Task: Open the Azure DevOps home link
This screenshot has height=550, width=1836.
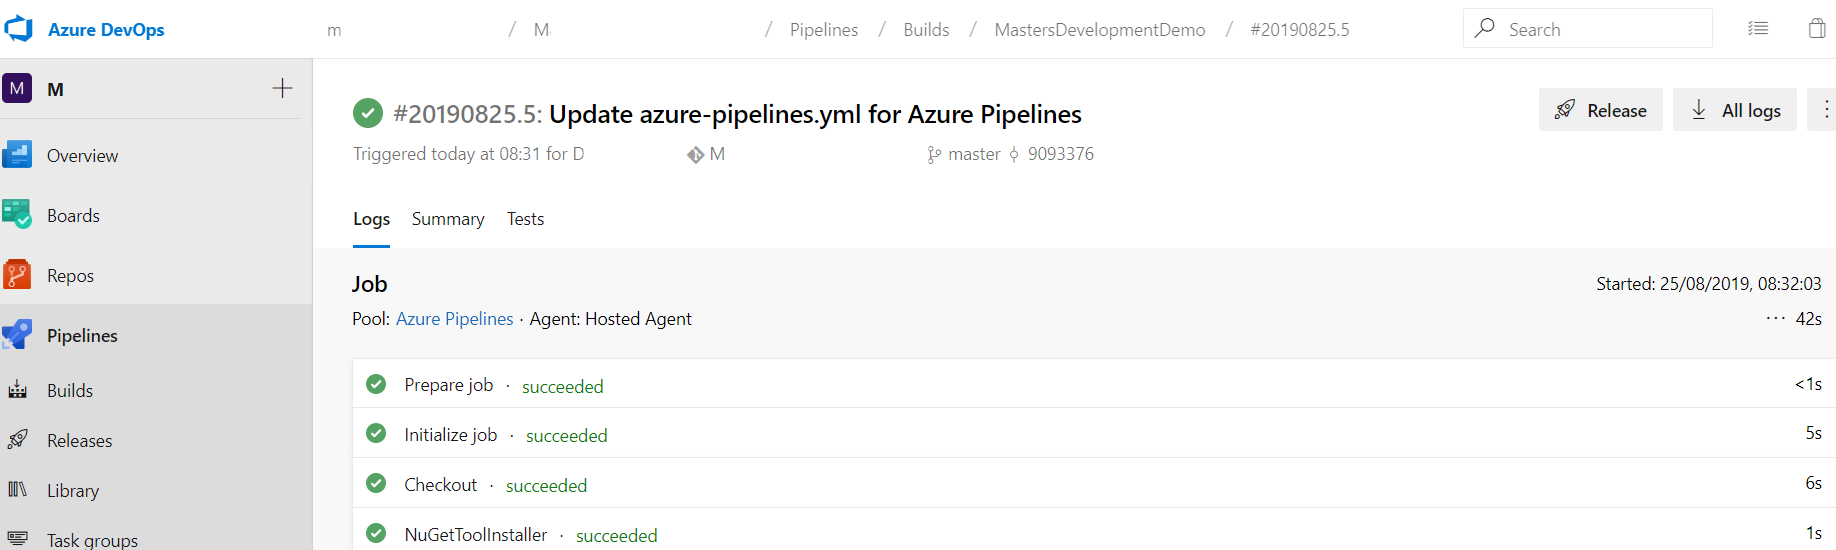Action: (x=106, y=30)
